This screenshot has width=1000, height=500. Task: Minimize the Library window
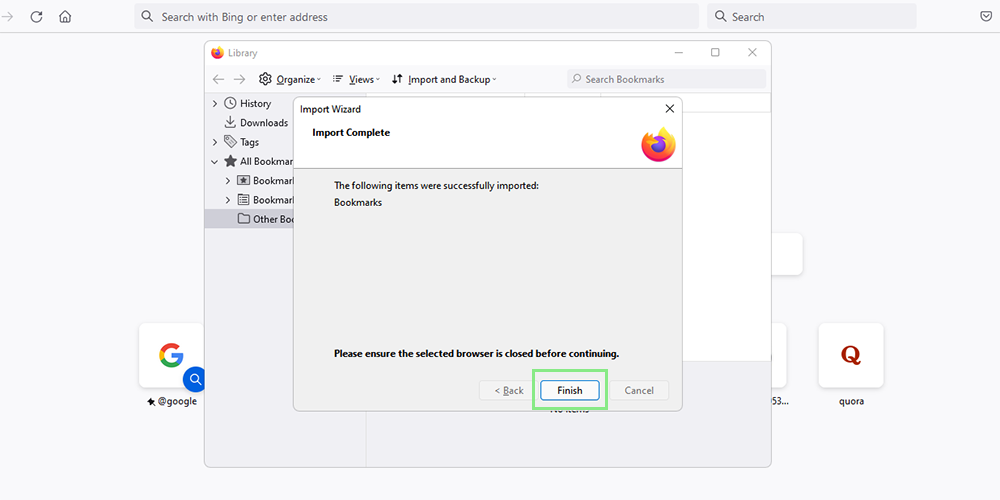pyautogui.click(x=679, y=53)
